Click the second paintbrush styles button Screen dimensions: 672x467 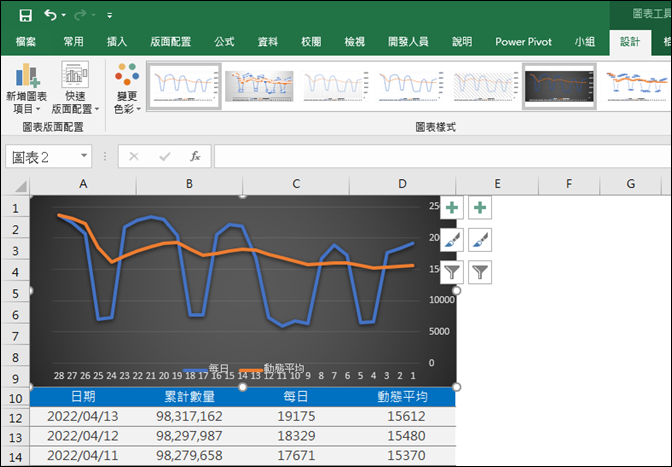[480, 240]
